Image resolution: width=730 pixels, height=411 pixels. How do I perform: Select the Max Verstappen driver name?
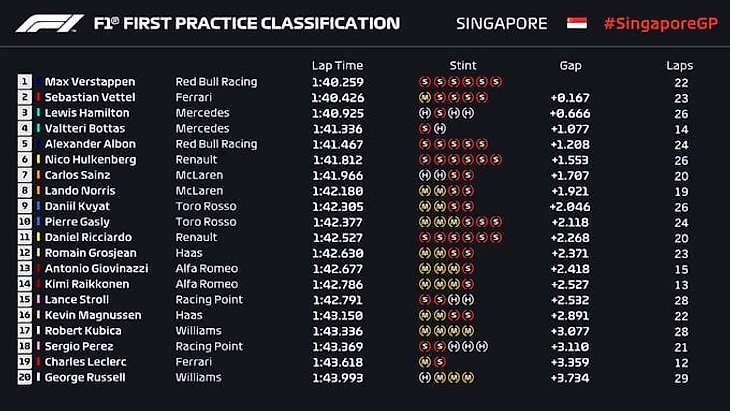pyautogui.click(x=90, y=82)
